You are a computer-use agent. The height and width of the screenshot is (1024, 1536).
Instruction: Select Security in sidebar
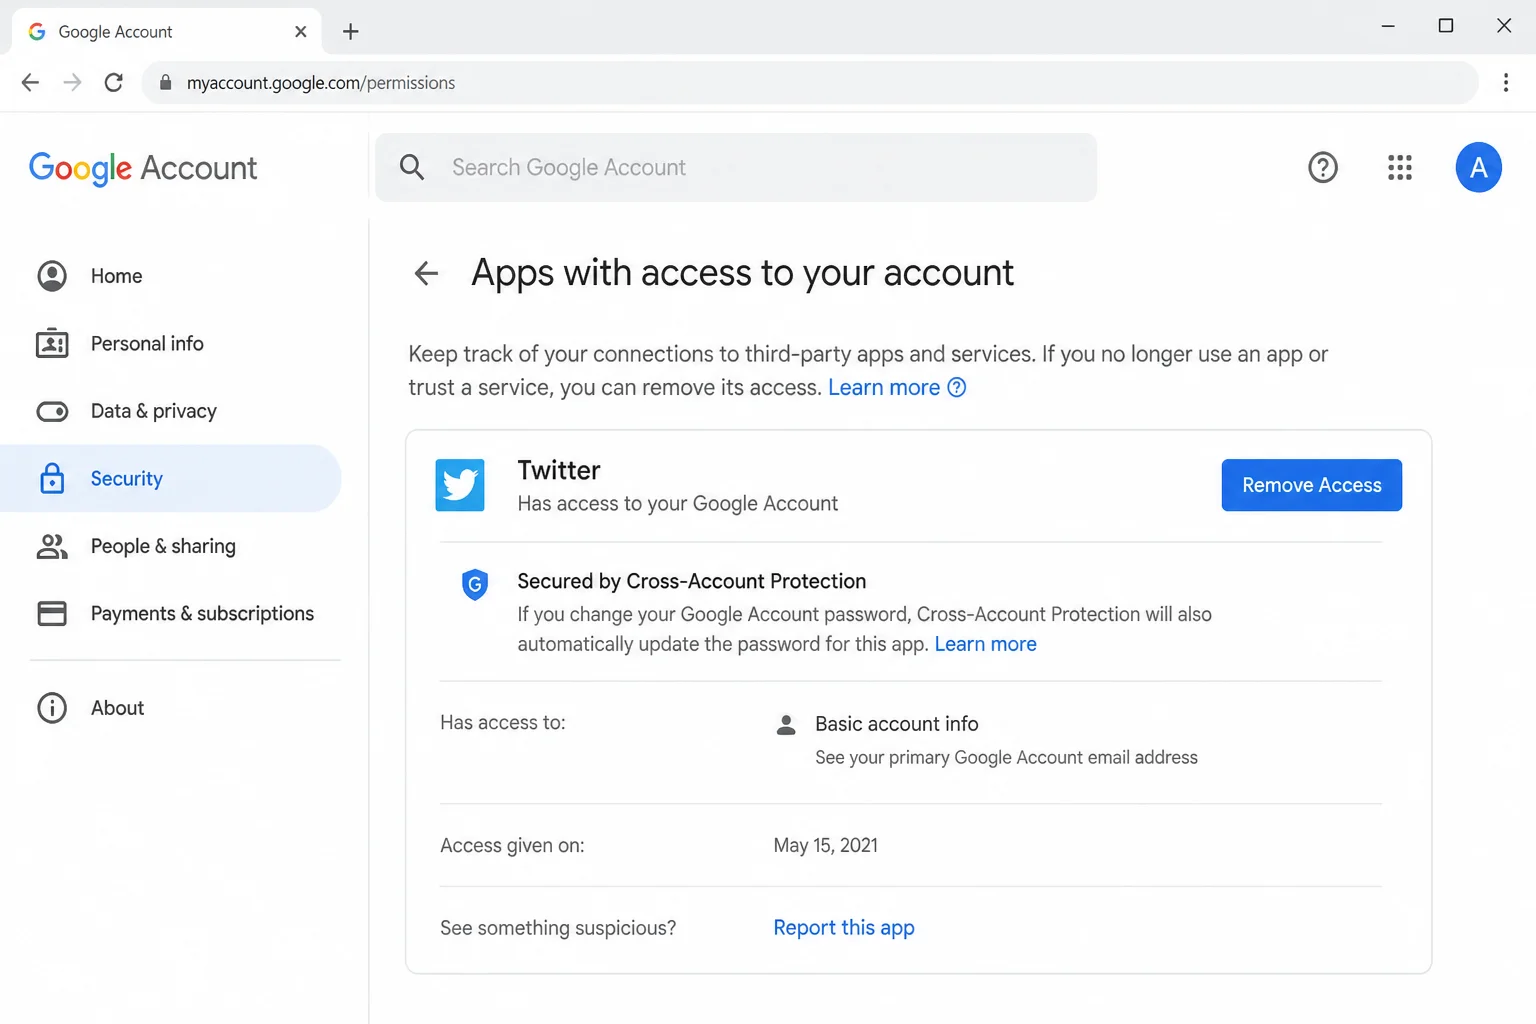pyautogui.click(x=170, y=478)
